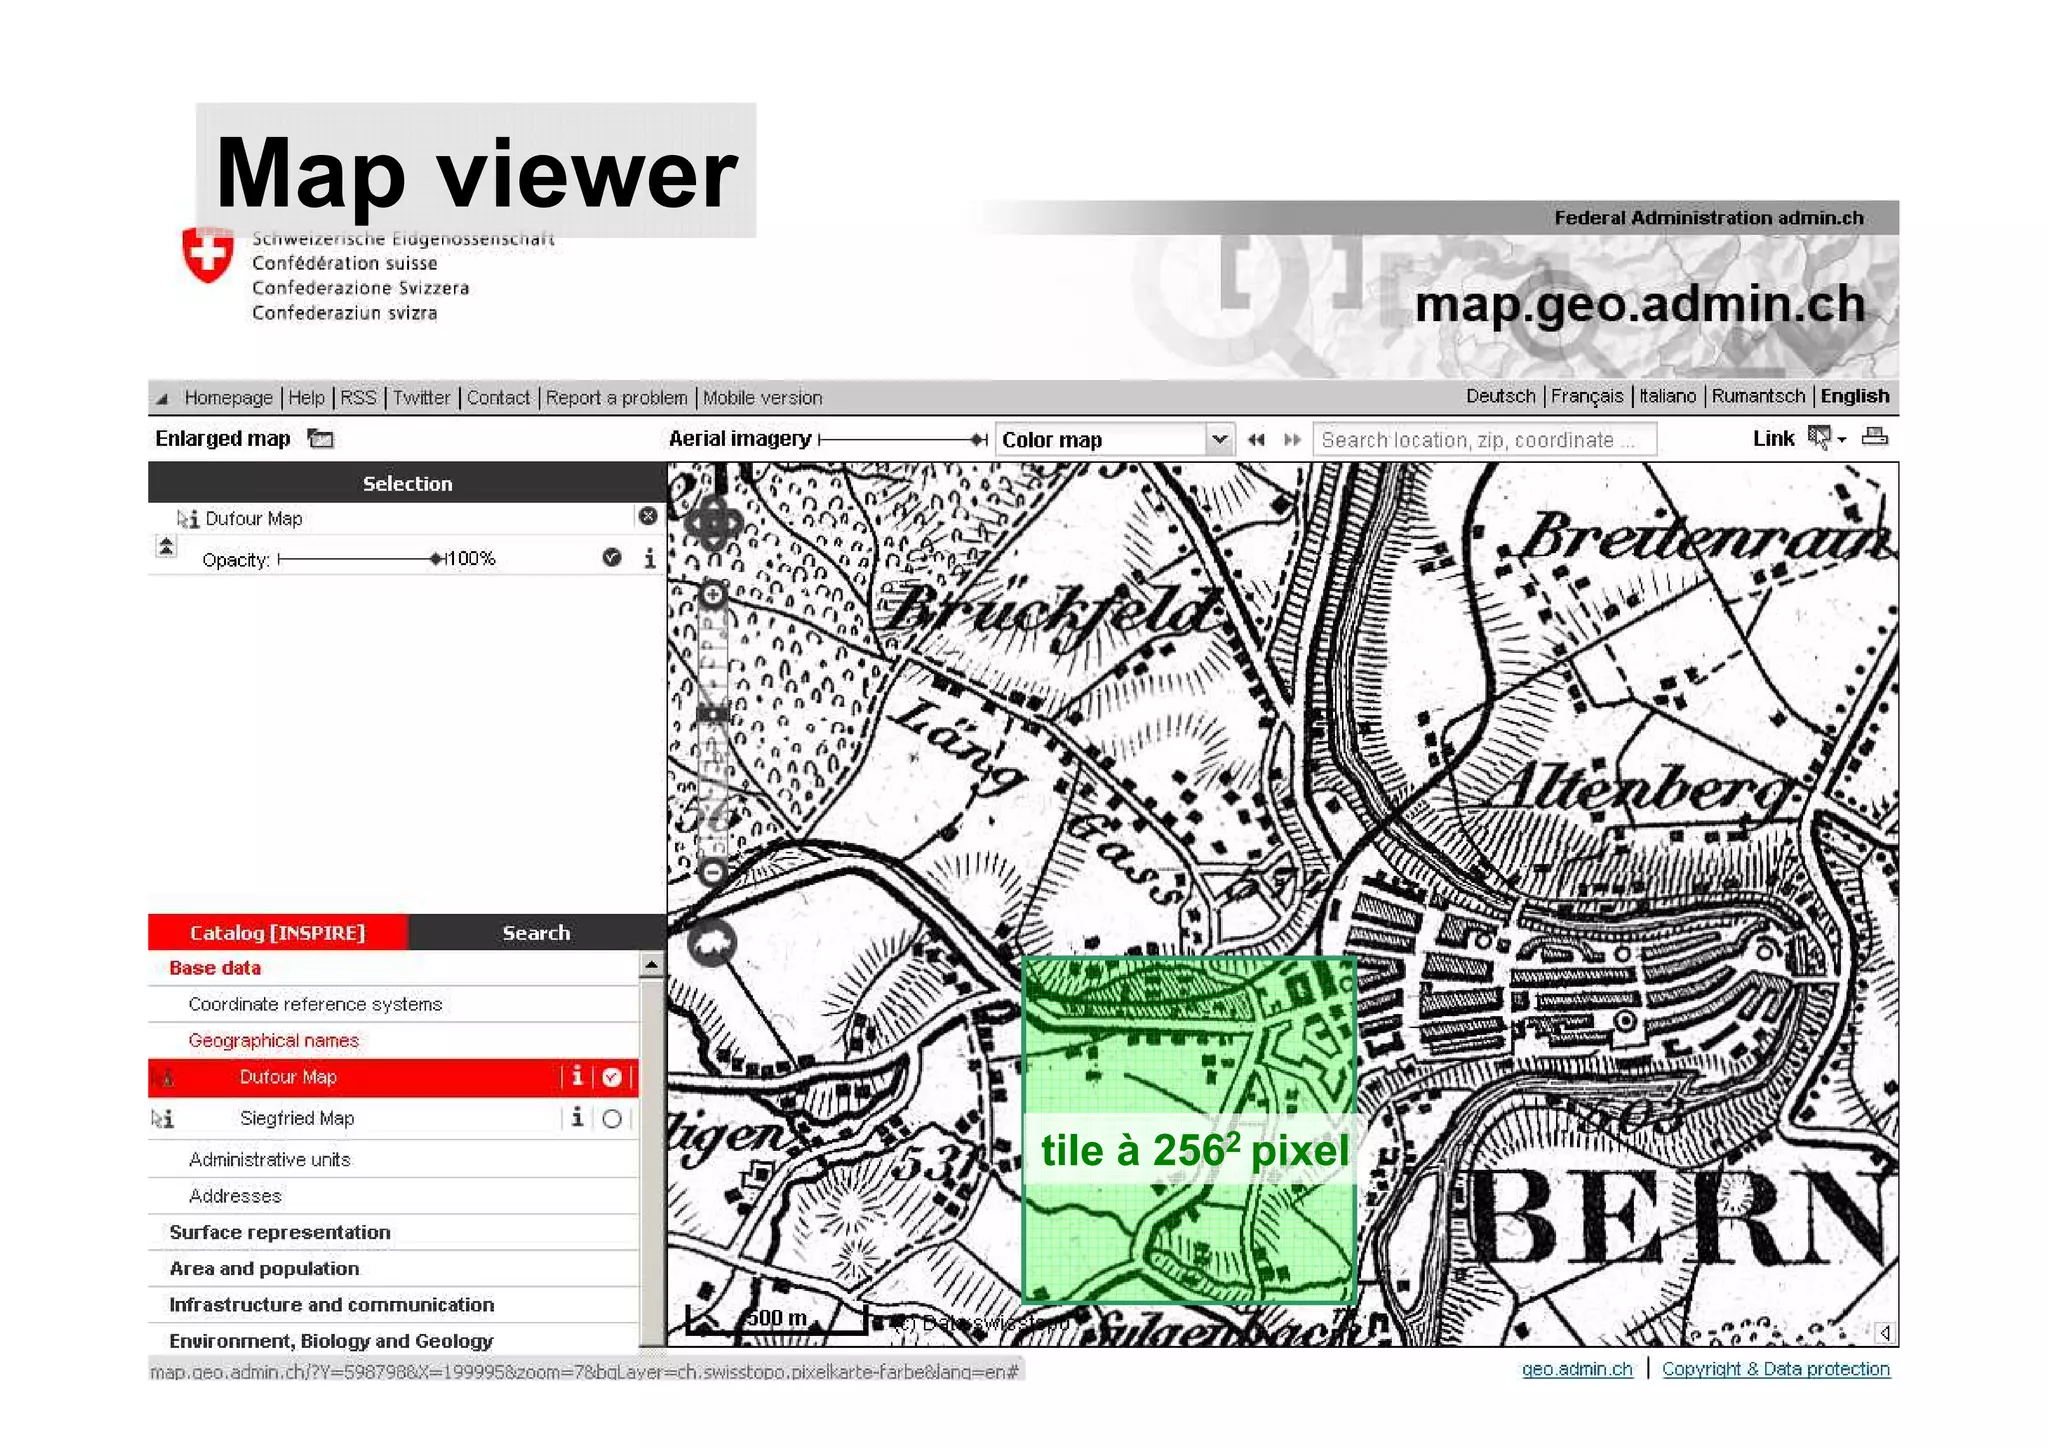This screenshot has height=1447, width=2048.
Task: Expand Area and population category
Action: click(264, 1268)
